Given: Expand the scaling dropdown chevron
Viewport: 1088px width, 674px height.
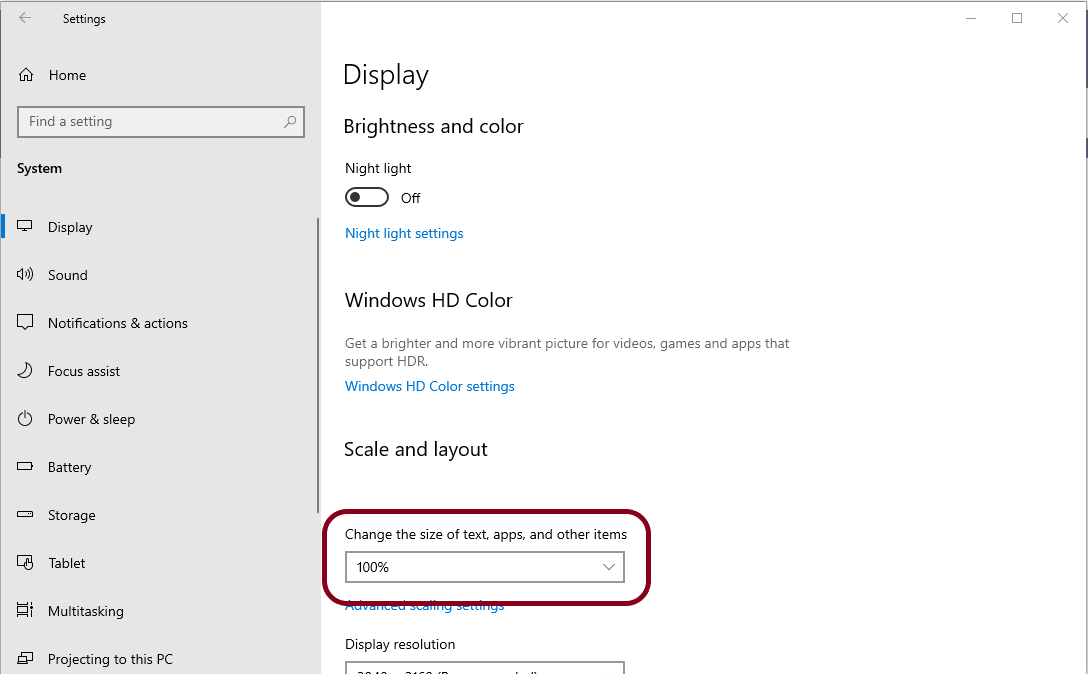Looking at the screenshot, I should pyautogui.click(x=609, y=567).
